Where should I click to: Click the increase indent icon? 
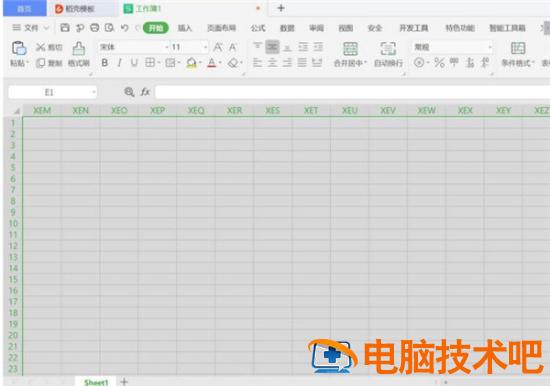click(318, 47)
